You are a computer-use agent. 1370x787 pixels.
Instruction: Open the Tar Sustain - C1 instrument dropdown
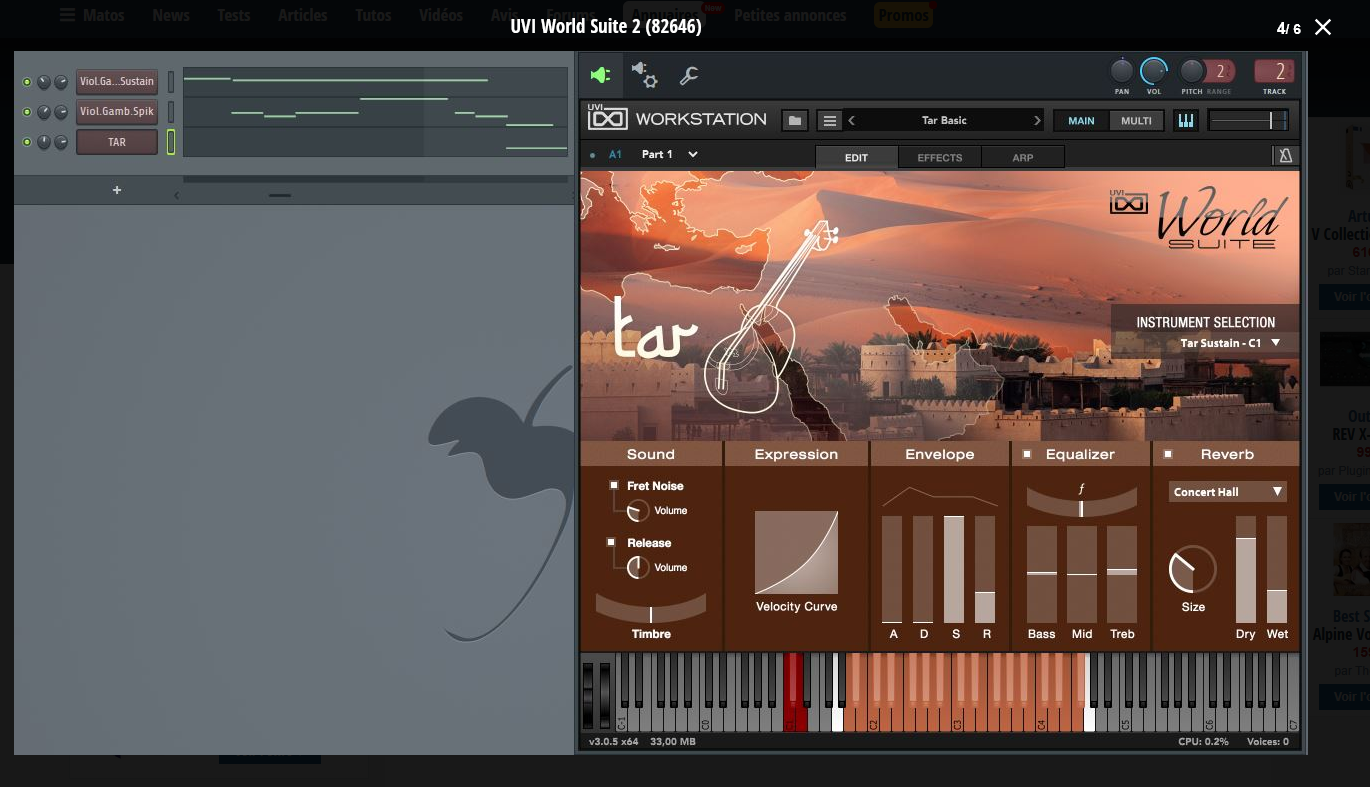[1230, 343]
